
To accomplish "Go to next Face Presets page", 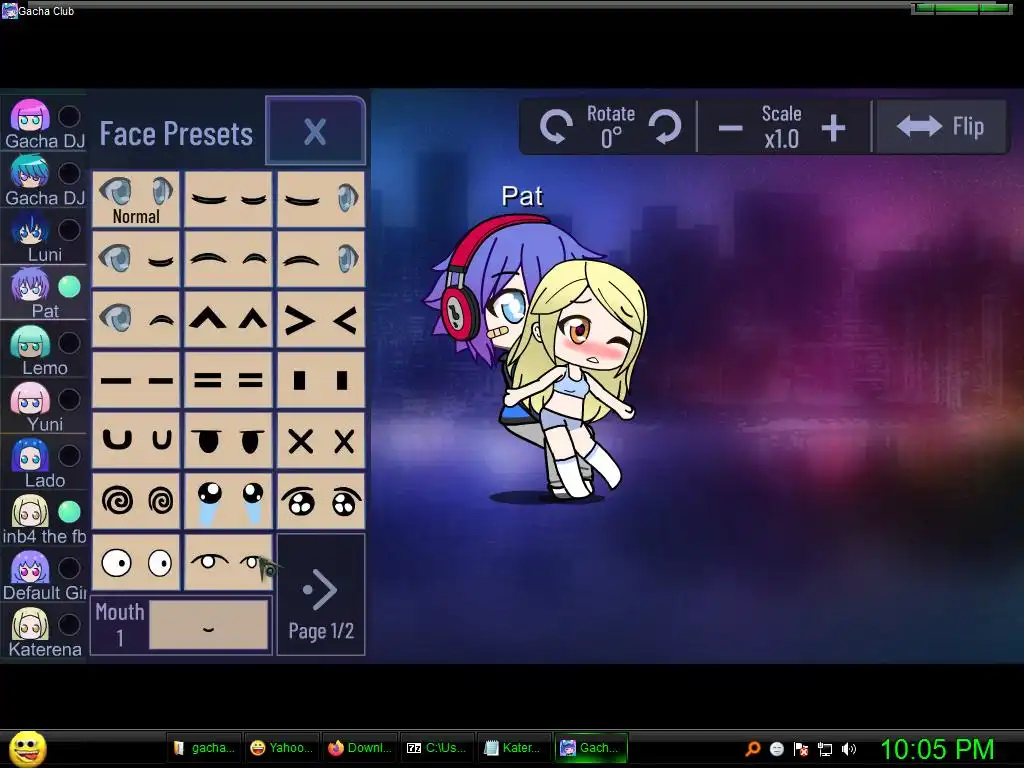I will pyautogui.click(x=321, y=594).
